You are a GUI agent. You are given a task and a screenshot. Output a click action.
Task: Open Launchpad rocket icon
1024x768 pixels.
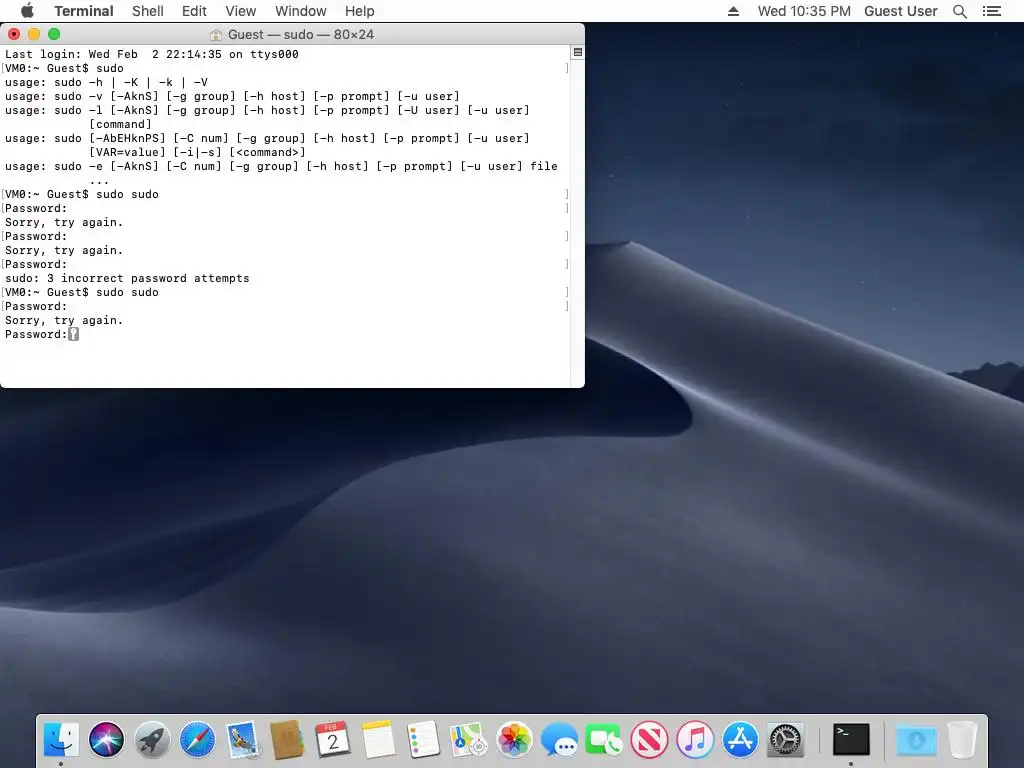click(x=152, y=739)
